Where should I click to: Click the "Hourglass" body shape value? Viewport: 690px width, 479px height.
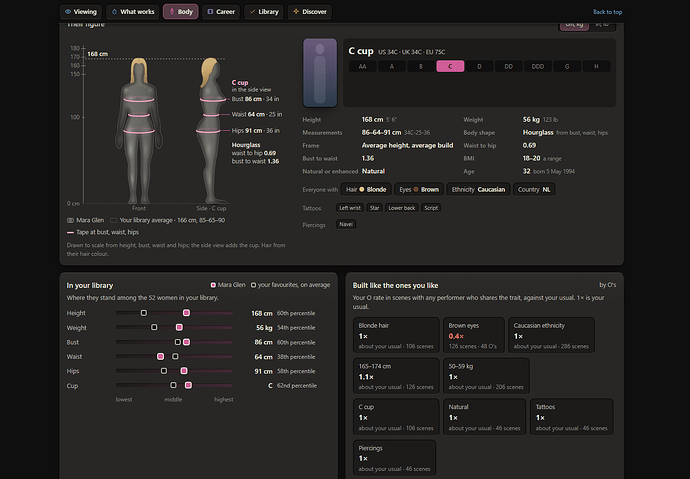click(538, 132)
